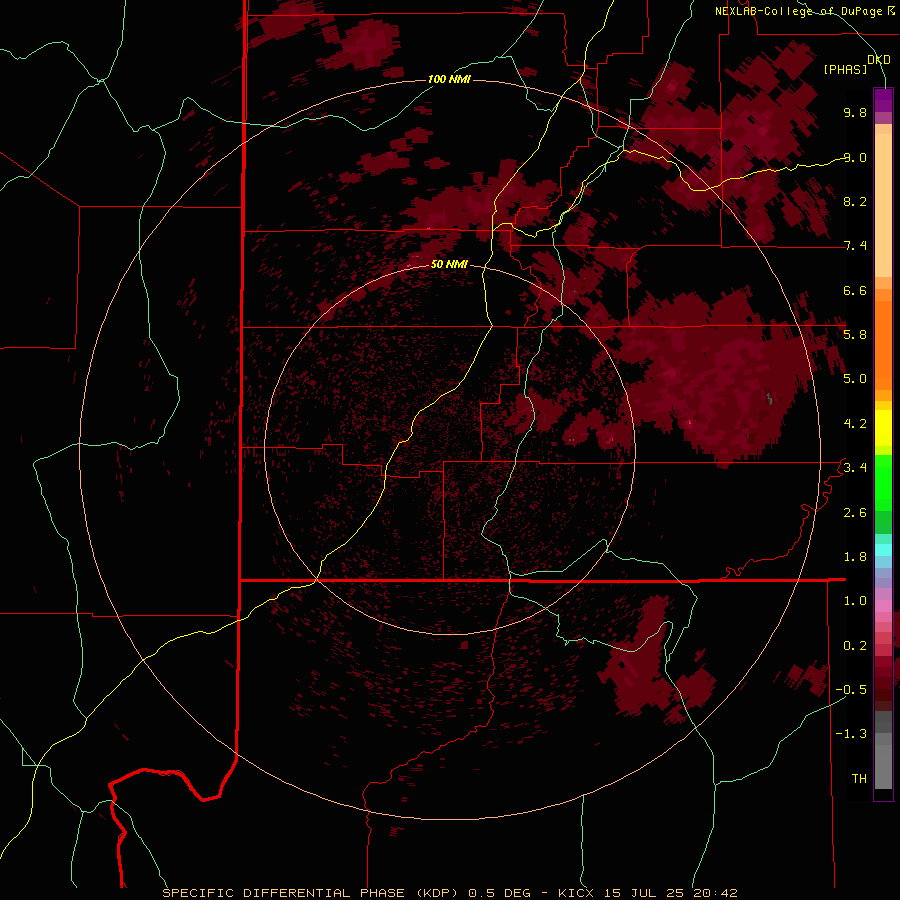Click the 3.4 value on the color scale
Image resolution: width=900 pixels, height=900 pixels.
(x=855, y=467)
